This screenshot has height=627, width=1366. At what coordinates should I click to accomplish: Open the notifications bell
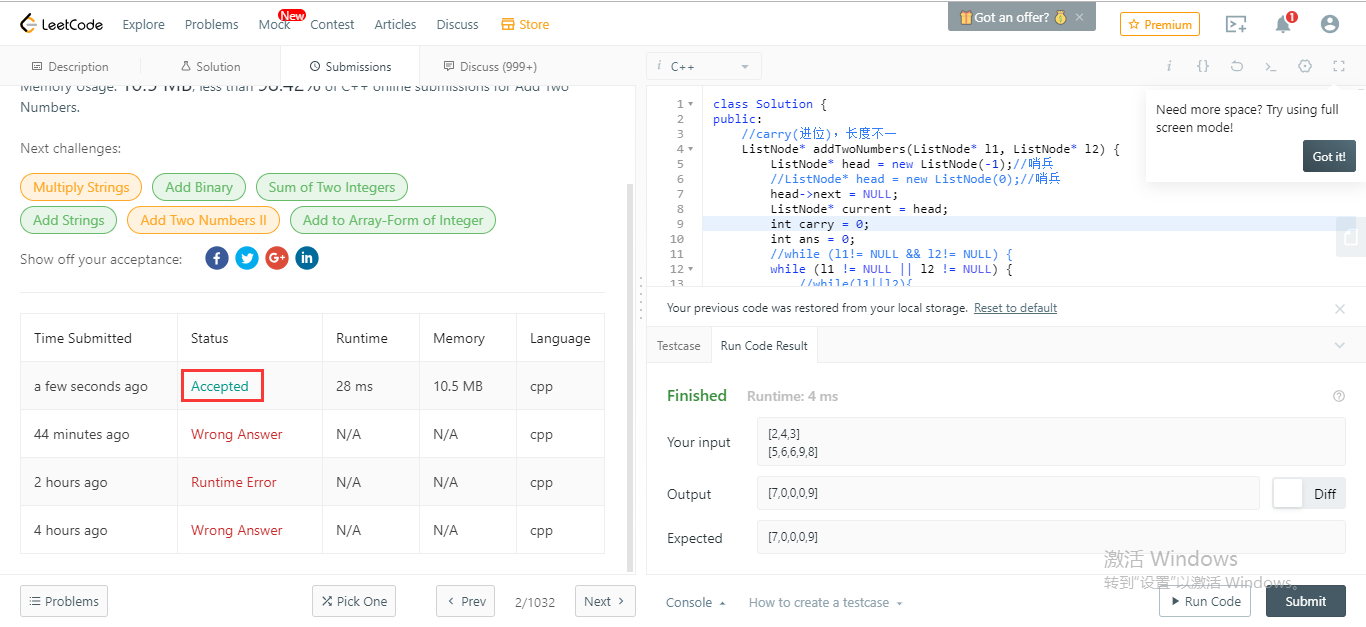coord(1283,24)
